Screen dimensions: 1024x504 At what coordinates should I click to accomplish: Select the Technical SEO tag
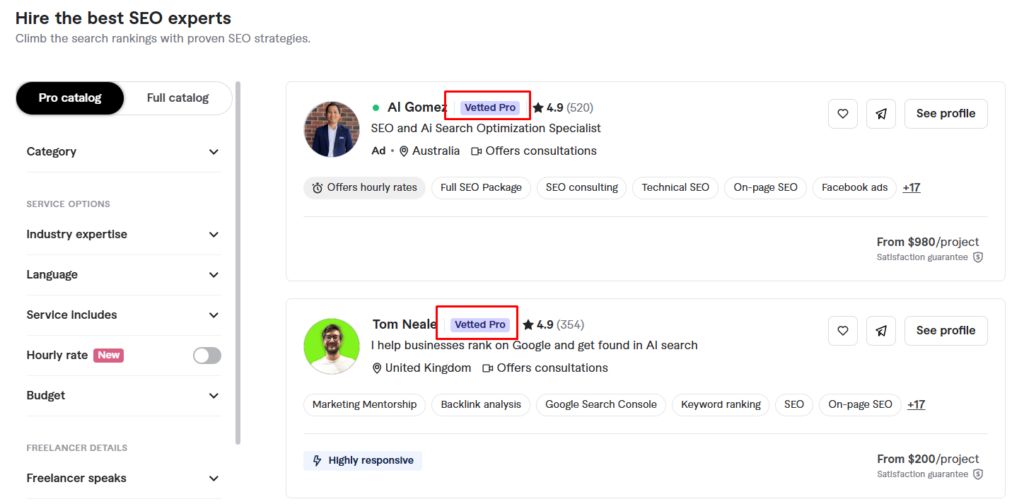coord(675,188)
